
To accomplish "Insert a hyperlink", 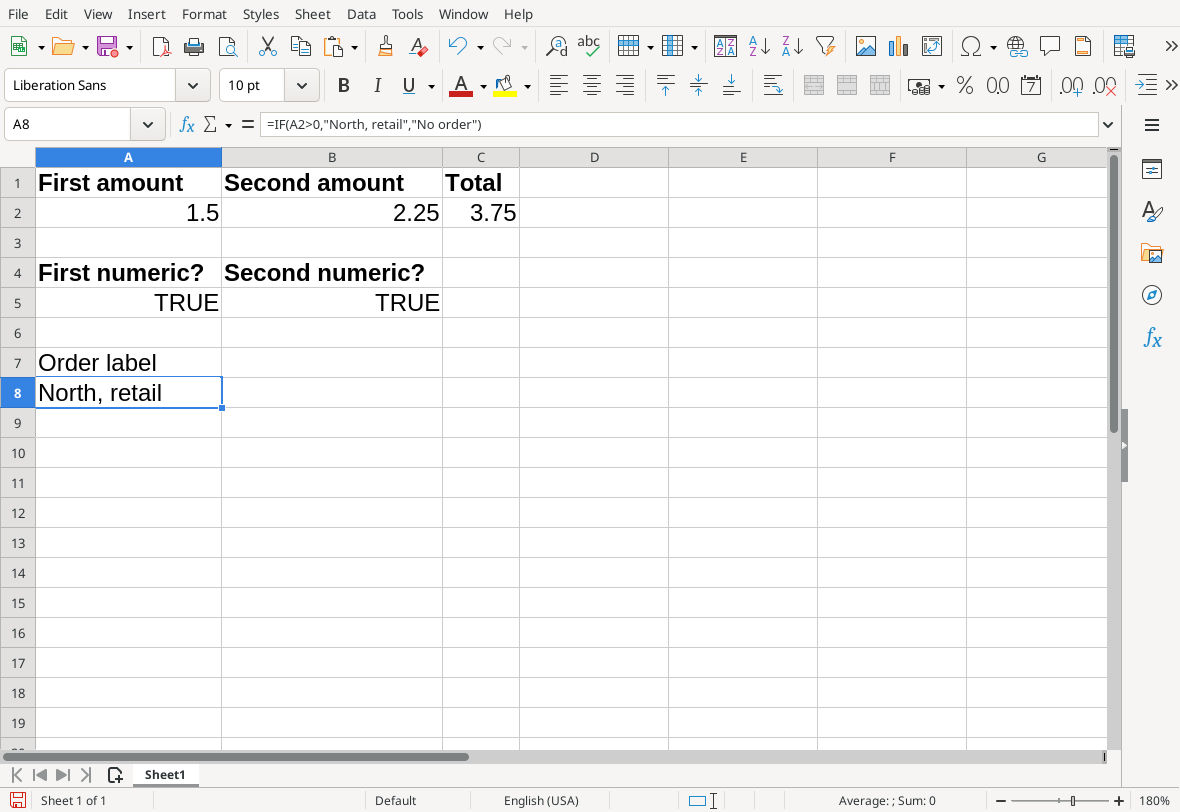I will click(x=1017, y=47).
